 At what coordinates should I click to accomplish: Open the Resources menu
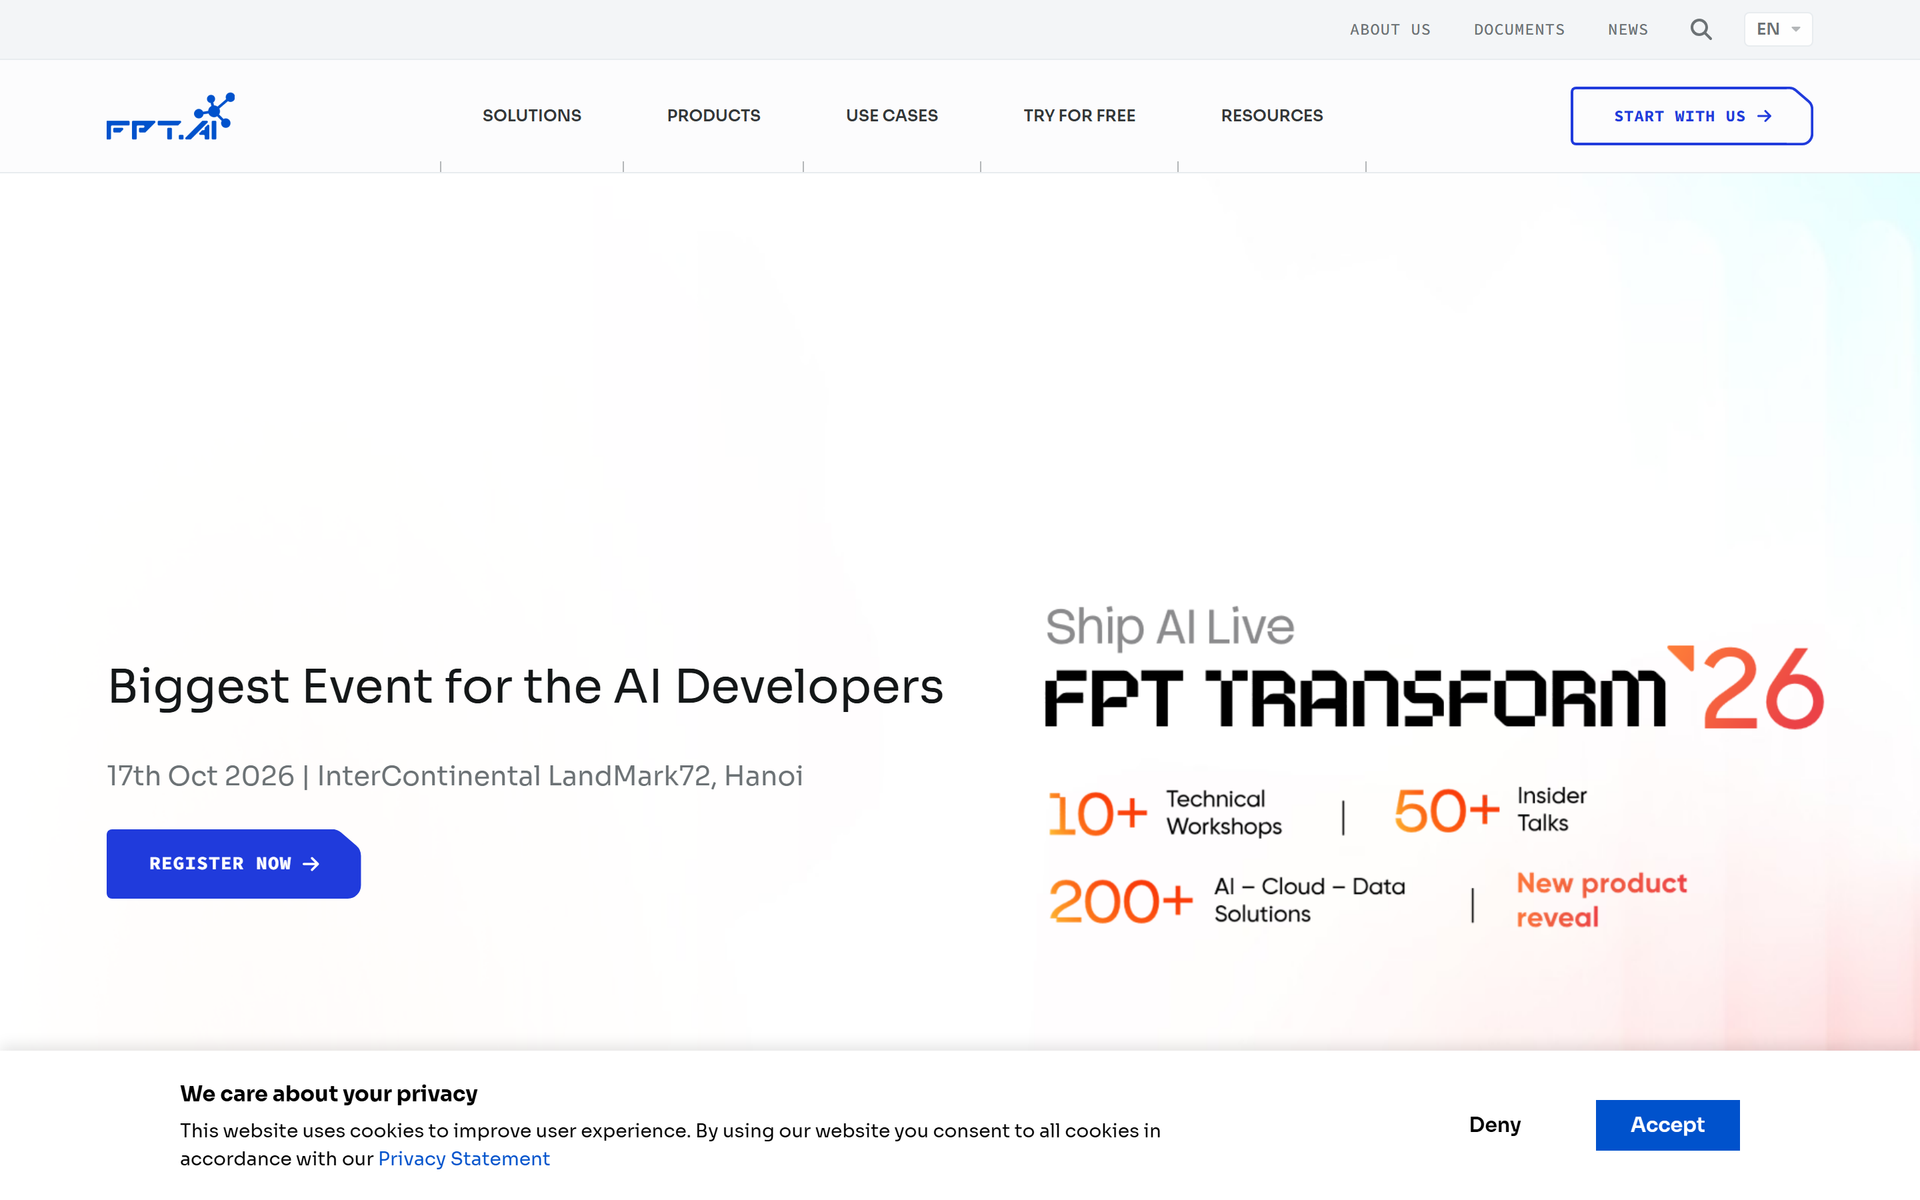coord(1272,116)
